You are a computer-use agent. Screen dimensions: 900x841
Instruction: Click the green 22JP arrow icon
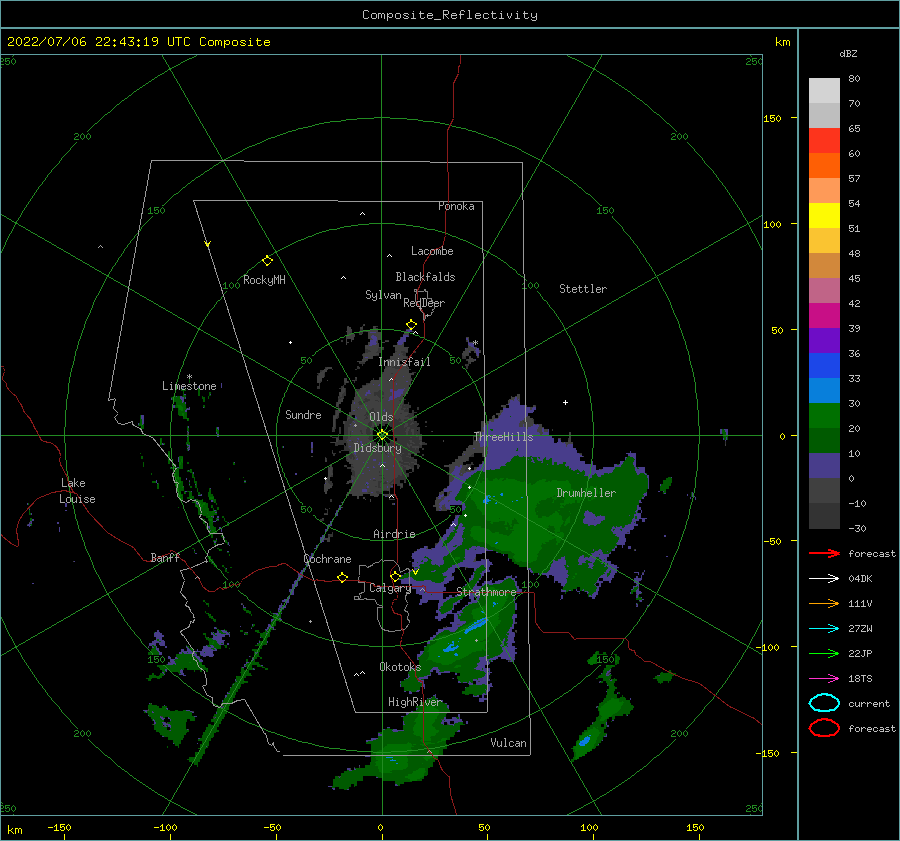[824, 653]
